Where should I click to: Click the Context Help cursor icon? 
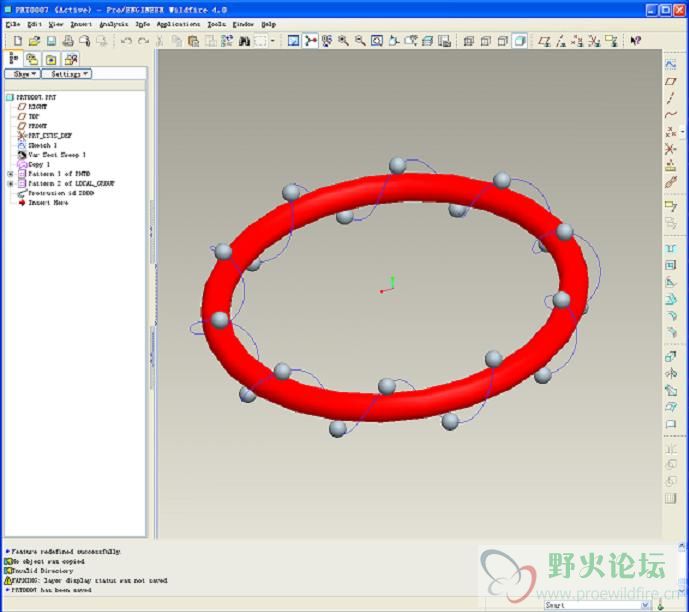[635, 41]
